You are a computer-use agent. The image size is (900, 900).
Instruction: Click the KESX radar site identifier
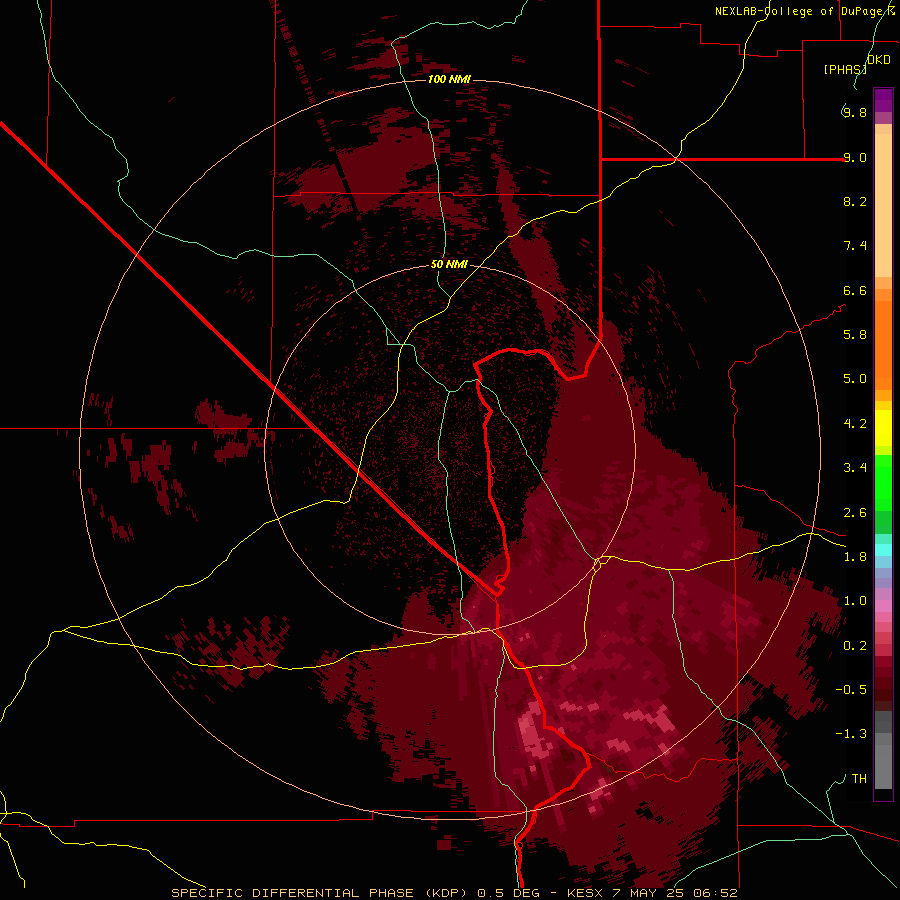(585, 893)
